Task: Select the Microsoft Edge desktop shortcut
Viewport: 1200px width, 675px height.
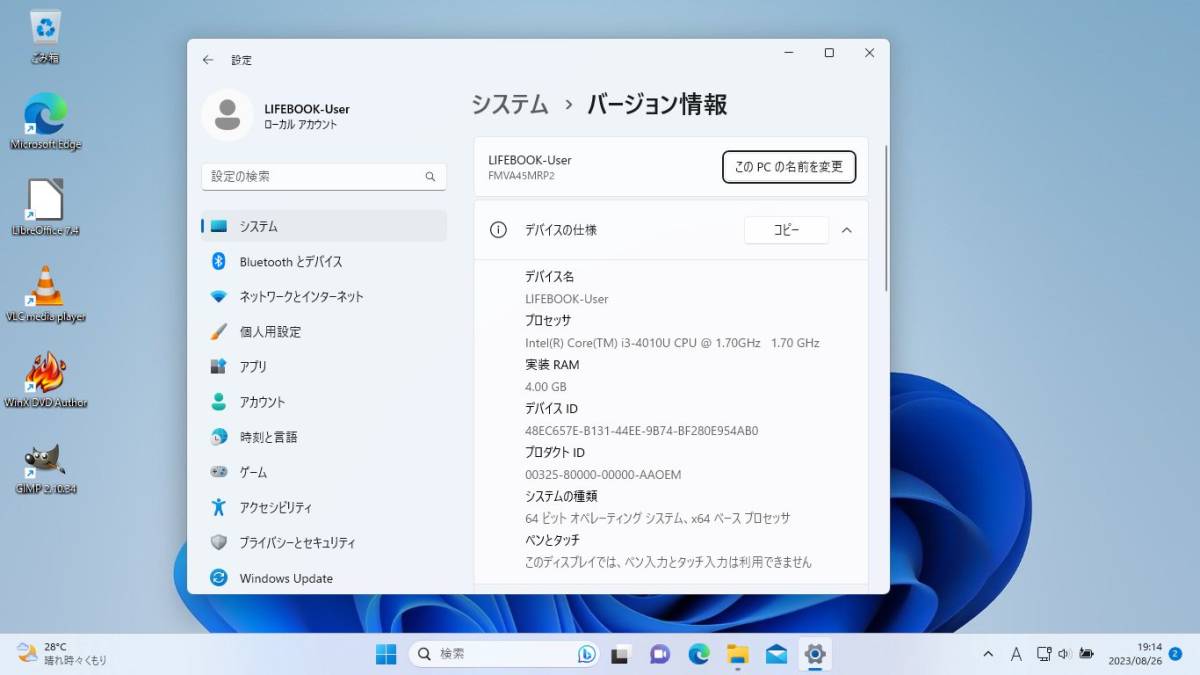Action: pos(45,121)
